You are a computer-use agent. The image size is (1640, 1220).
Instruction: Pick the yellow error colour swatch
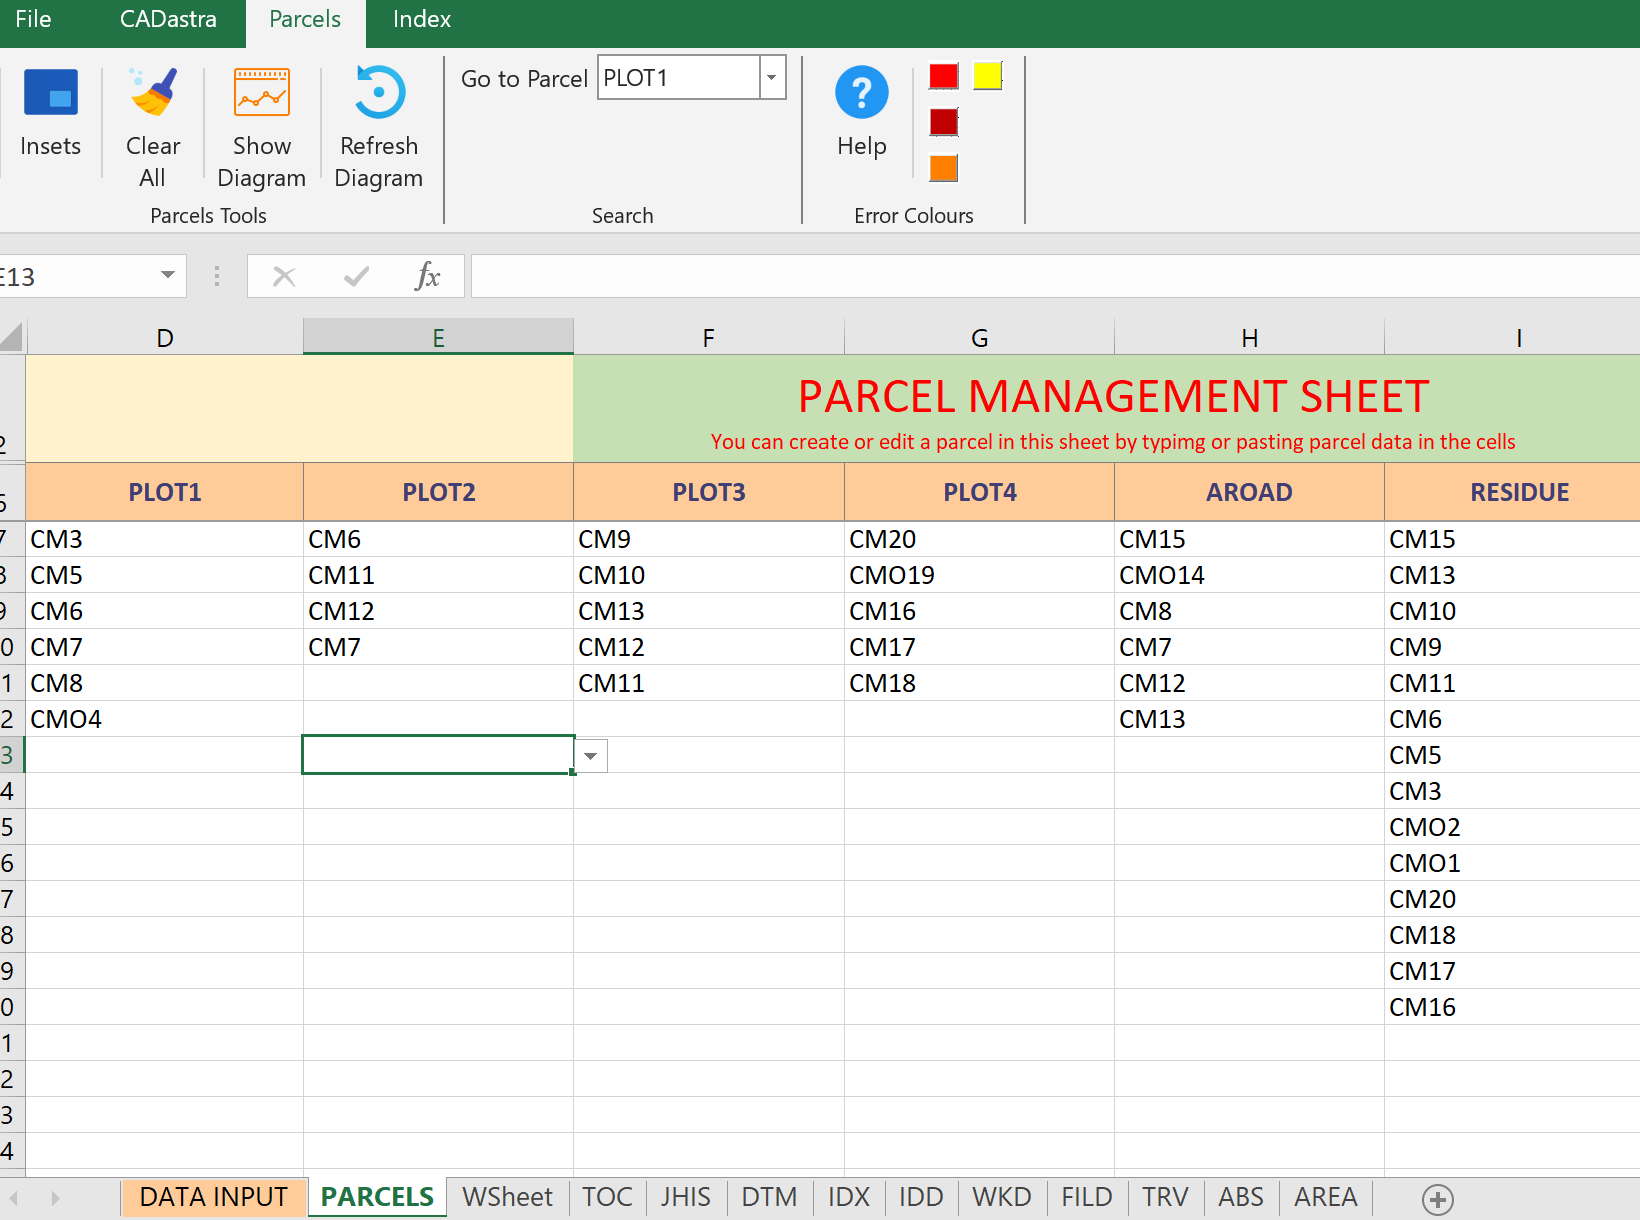pyautogui.click(x=987, y=76)
